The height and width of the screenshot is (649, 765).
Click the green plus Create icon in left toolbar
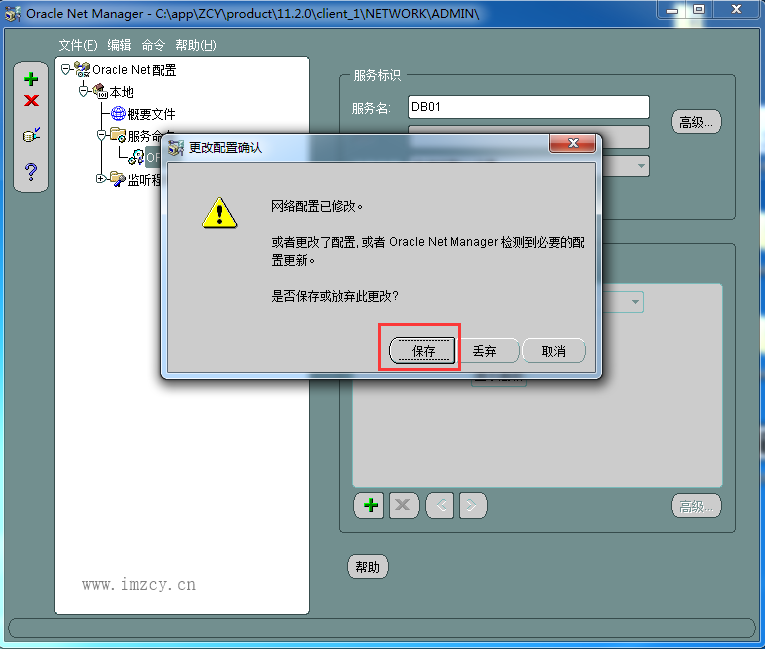coord(31,79)
